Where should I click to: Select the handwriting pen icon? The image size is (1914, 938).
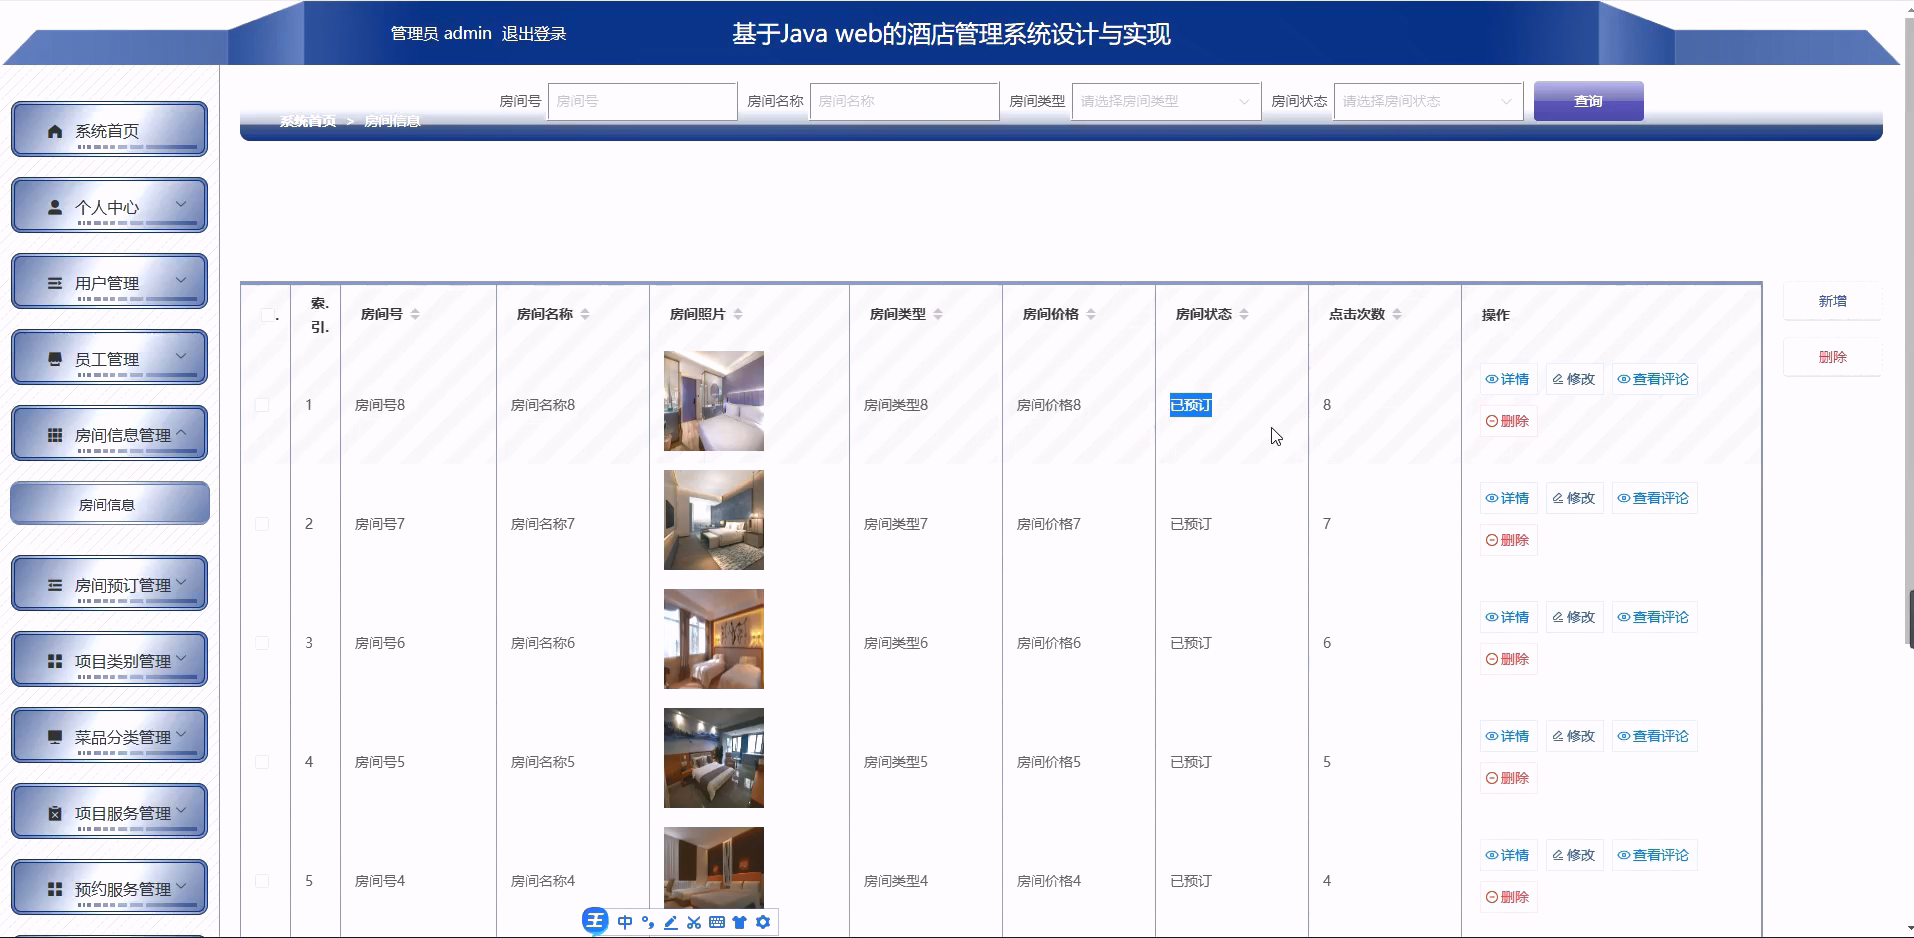coord(670,922)
